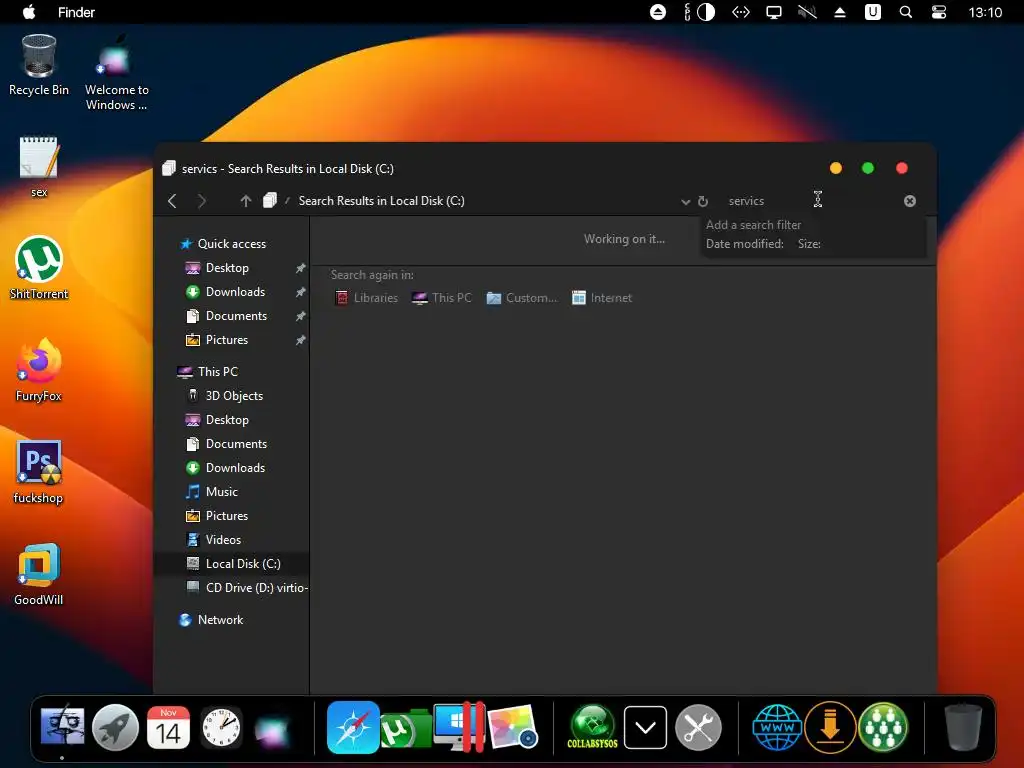Image resolution: width=1024 pixels, height=768 pixels.
Task: Open the Siri orb icon in the dock
Action: coord(272,730)
